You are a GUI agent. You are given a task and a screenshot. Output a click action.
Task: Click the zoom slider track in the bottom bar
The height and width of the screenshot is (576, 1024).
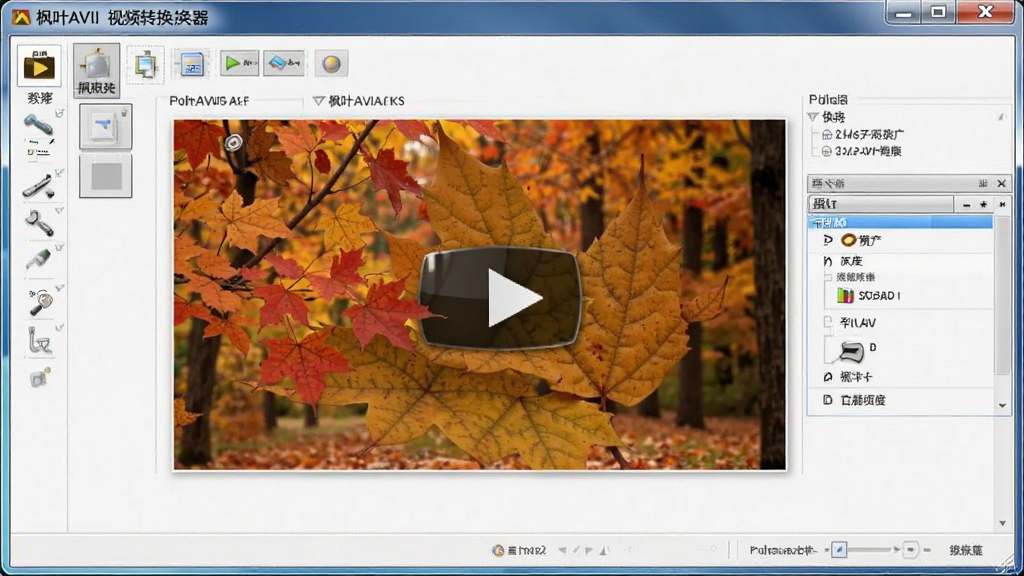871,551
